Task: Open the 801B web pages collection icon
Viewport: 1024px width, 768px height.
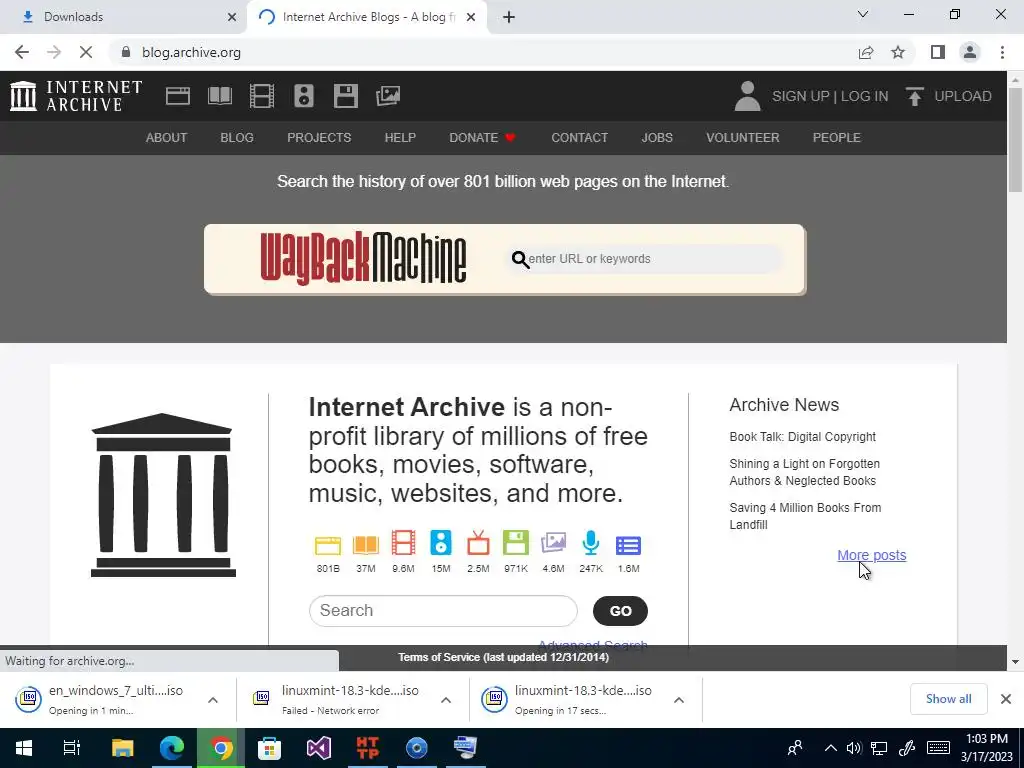Action: [x=328, y=545]
